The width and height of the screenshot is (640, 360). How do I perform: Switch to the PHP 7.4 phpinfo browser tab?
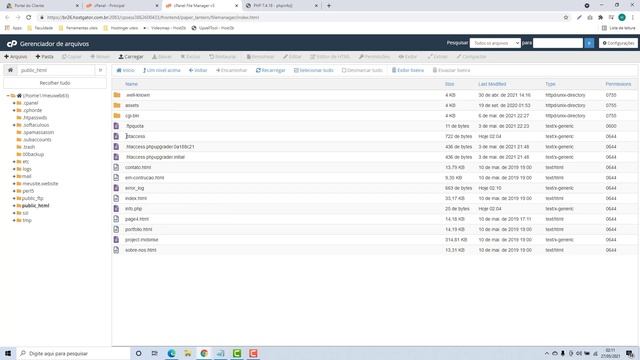tap(282, 6)
